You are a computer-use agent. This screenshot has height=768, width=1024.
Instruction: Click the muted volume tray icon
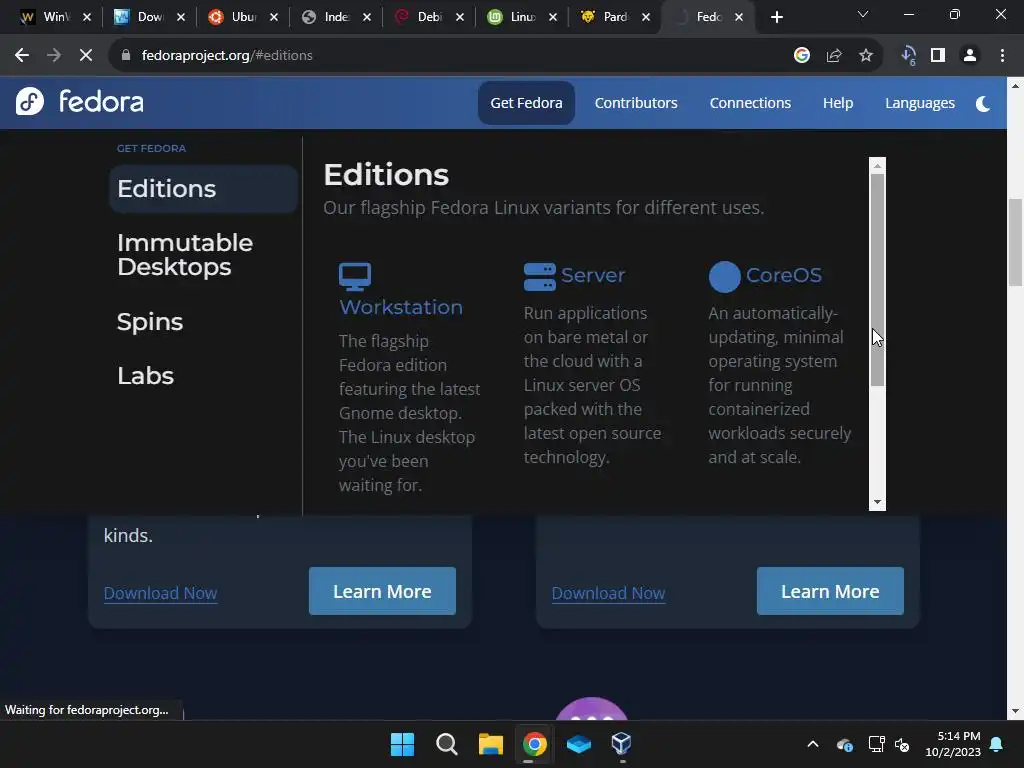point(902,744)
